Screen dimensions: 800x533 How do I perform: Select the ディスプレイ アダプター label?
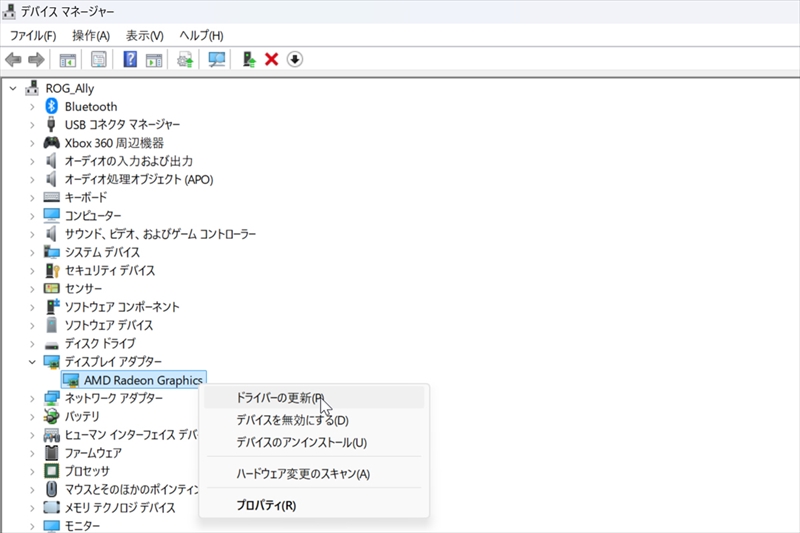[x=113, y=362]
